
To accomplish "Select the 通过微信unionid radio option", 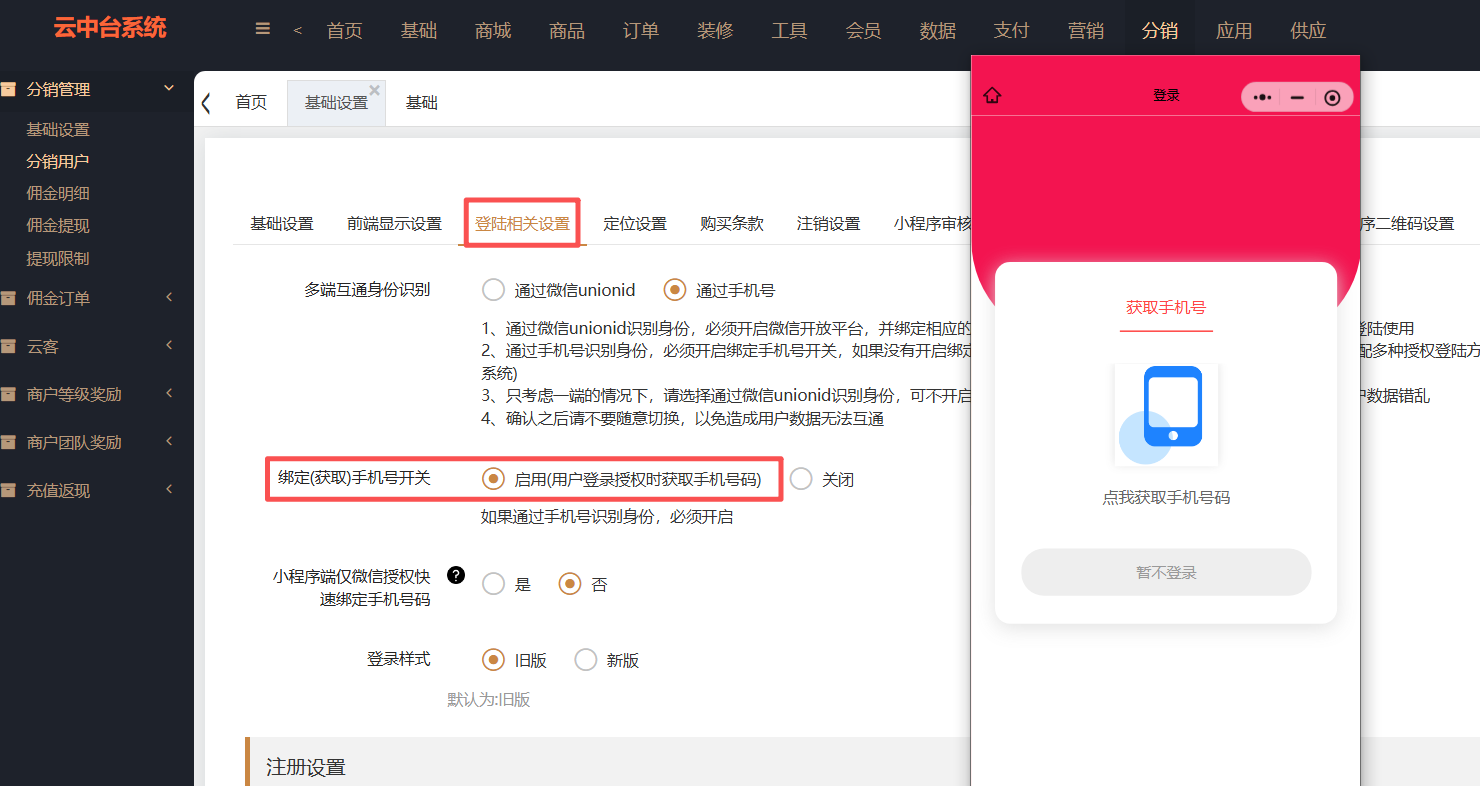I will (493, 290).
